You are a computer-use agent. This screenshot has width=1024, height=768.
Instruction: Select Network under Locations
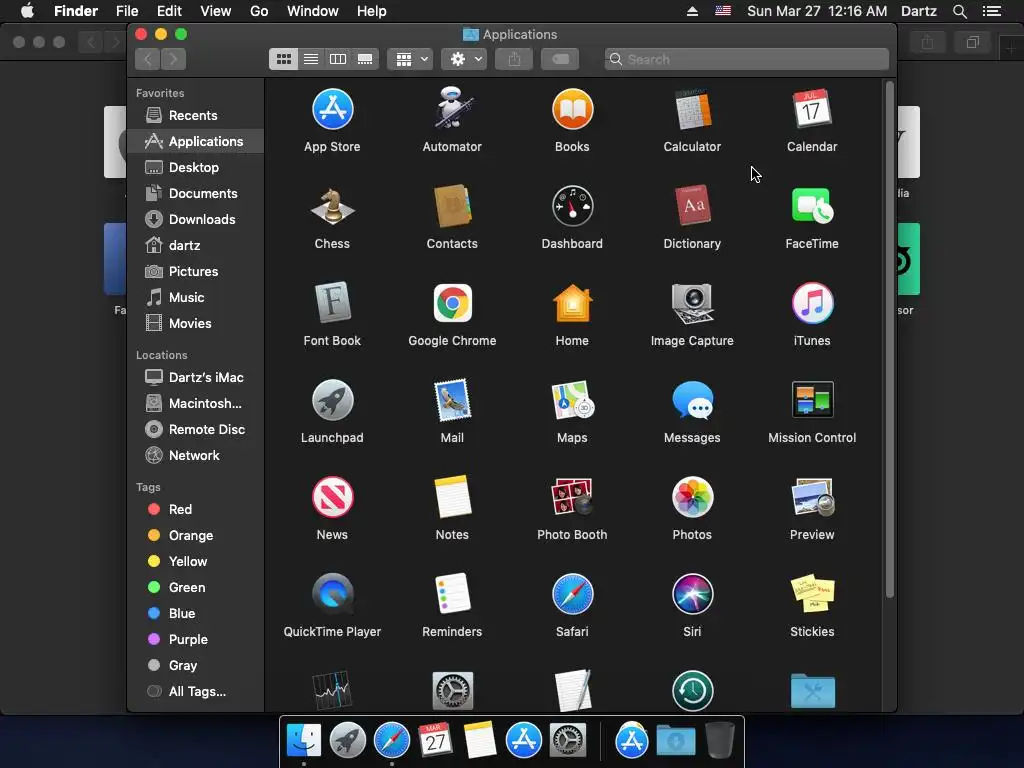tap(195, 456)
